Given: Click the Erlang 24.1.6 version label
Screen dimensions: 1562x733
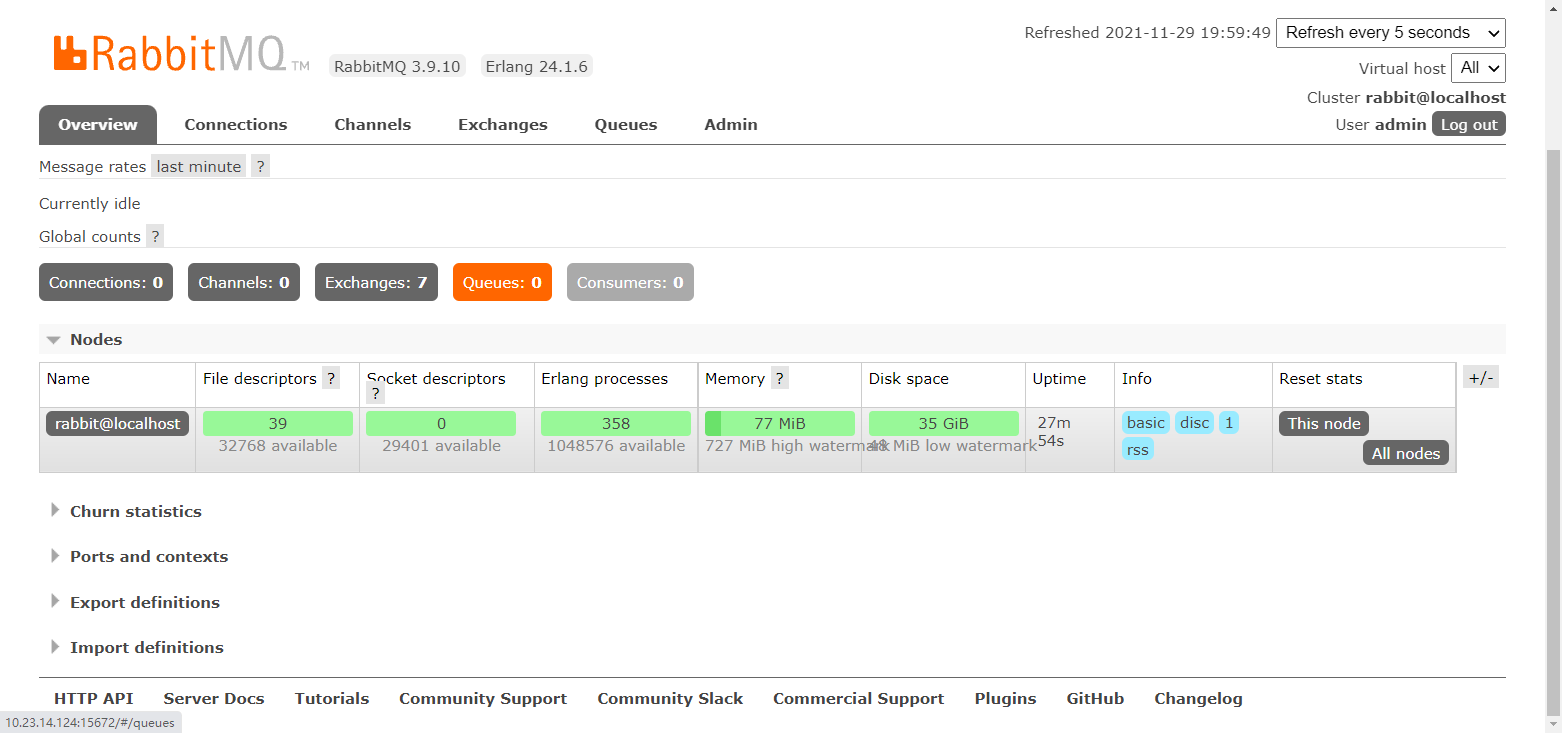Looking at the screenshot, I should [537, 67].
